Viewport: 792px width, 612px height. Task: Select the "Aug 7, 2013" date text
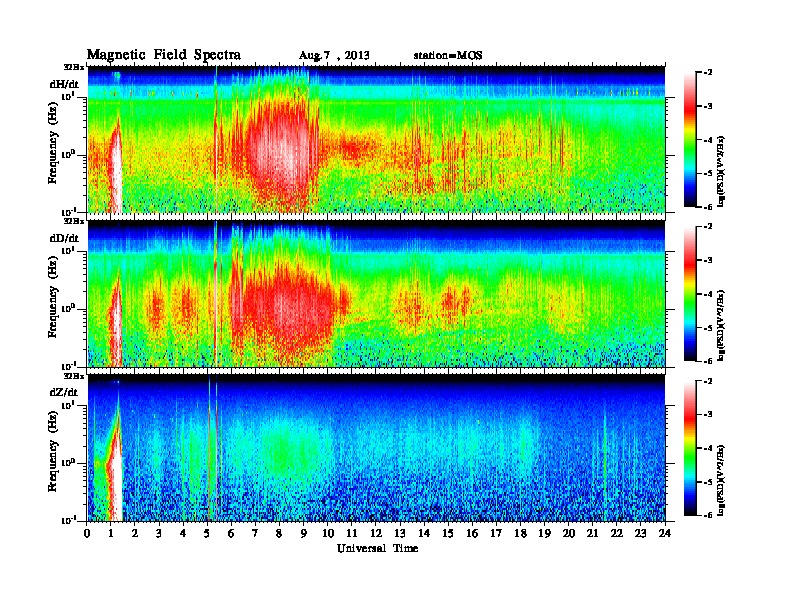point(334,56)
